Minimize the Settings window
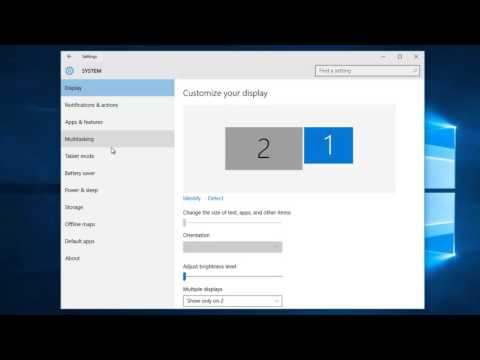The image size is (480, 360). pyautogui.click(x=383, y=57)
